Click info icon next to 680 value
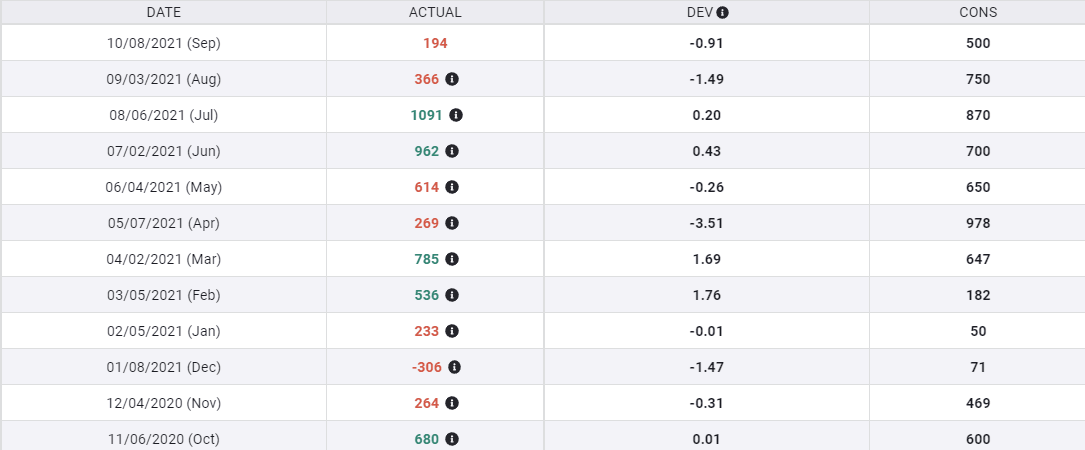Viewport: 1085px width, 450px height. click(x=452, y=439)
